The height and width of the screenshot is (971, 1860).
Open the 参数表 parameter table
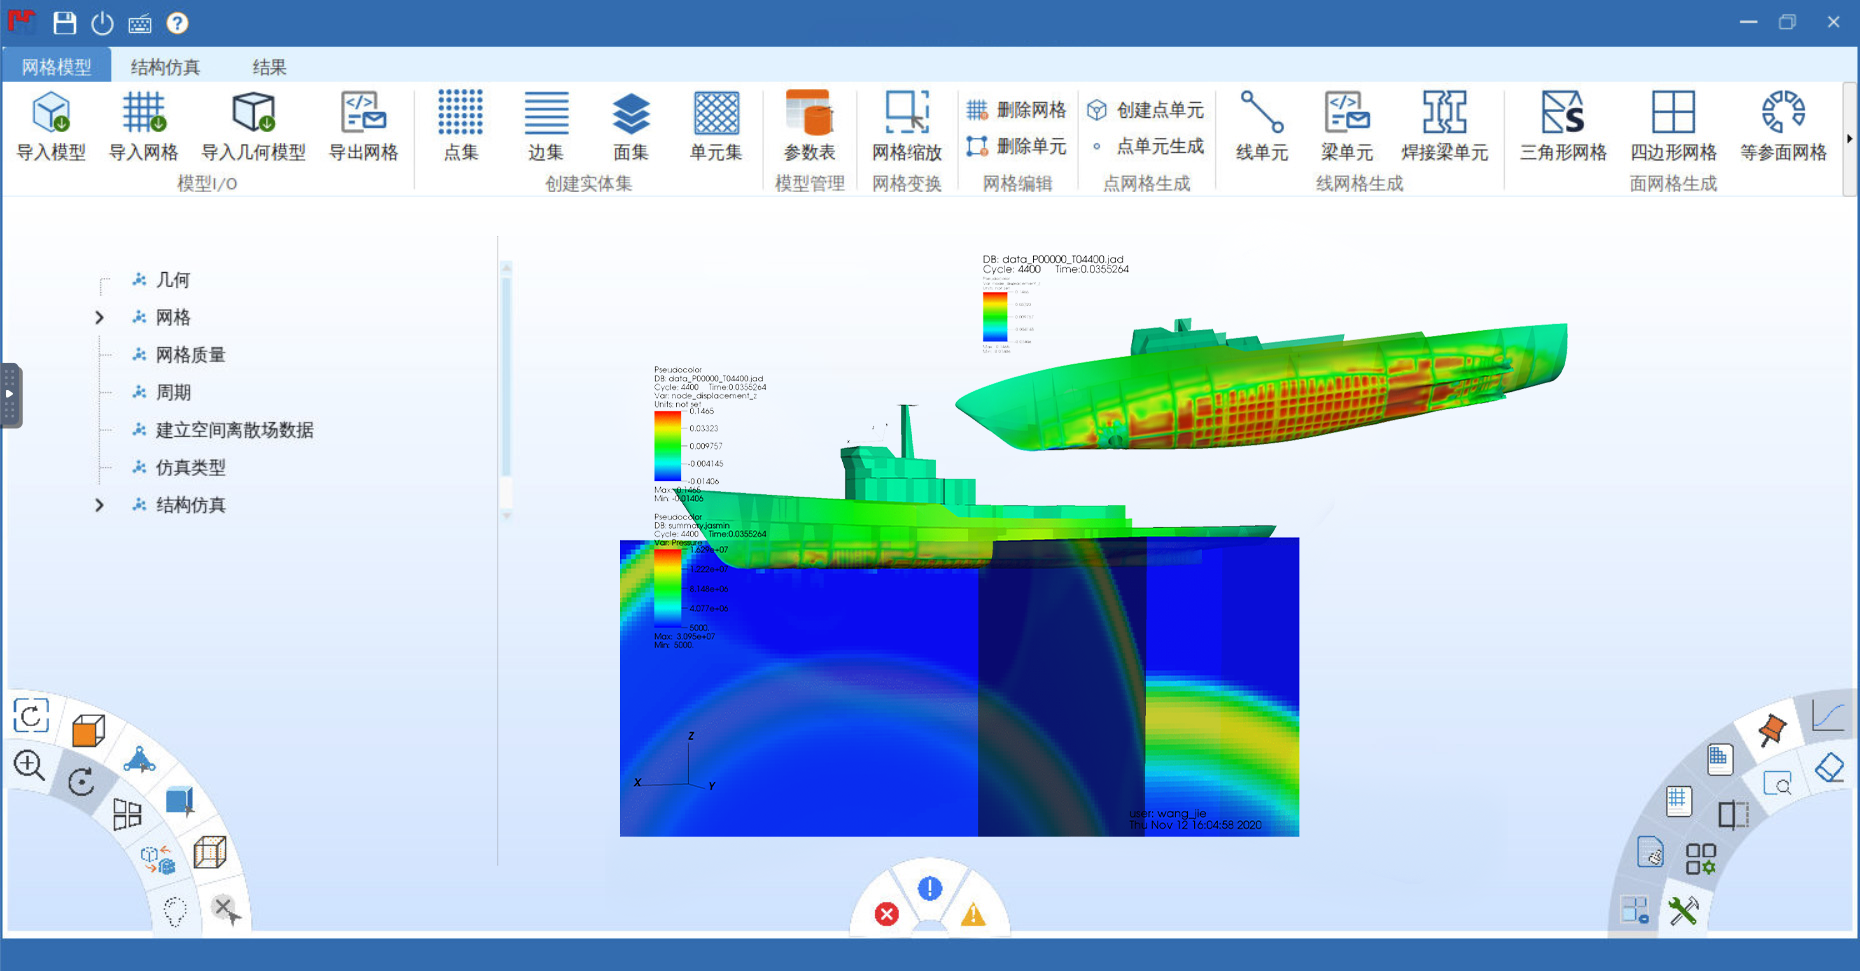tap(809, 125)
